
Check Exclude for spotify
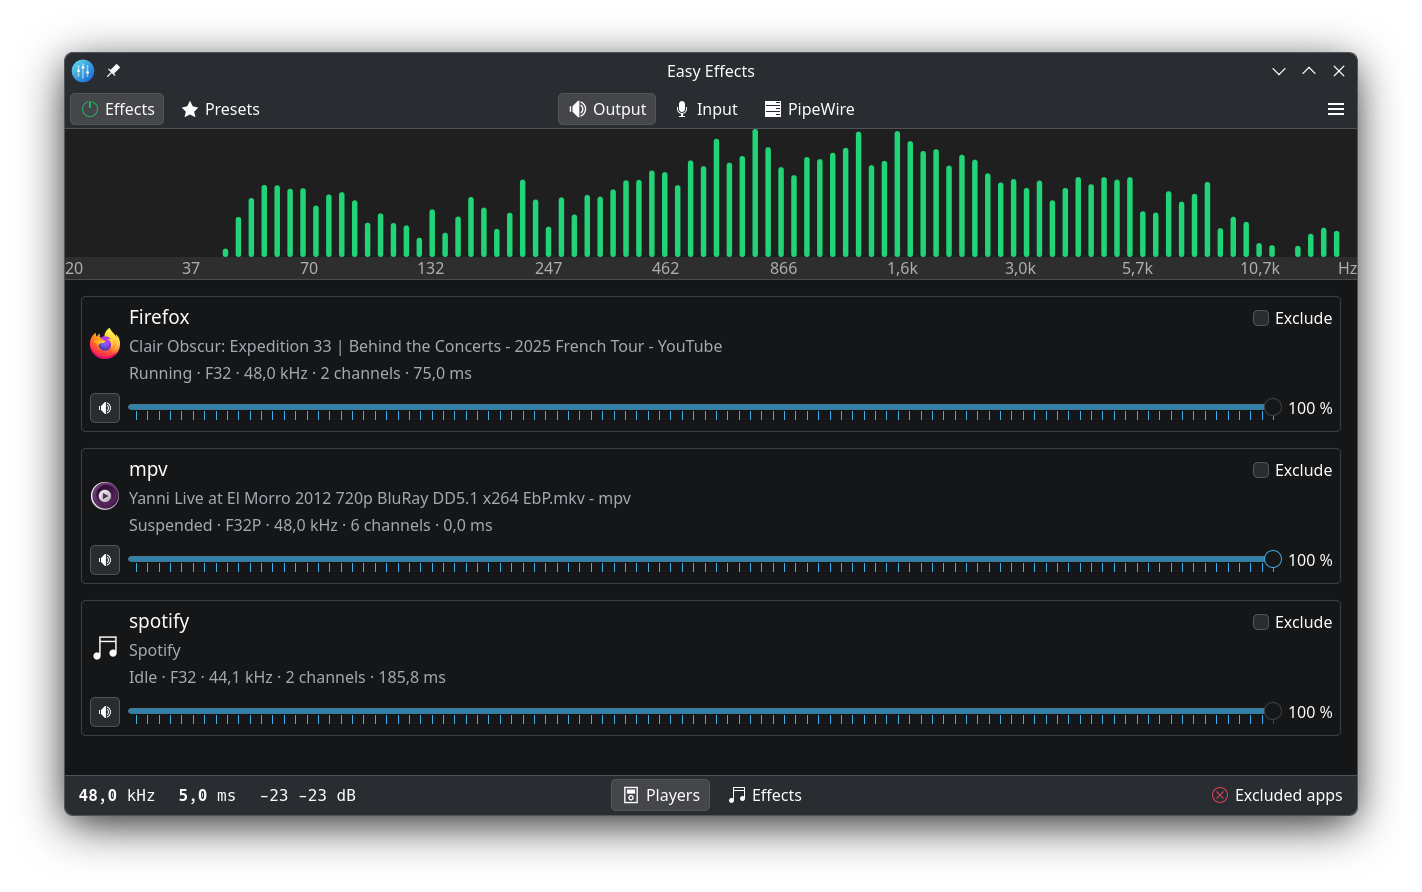click(1261, 622)
